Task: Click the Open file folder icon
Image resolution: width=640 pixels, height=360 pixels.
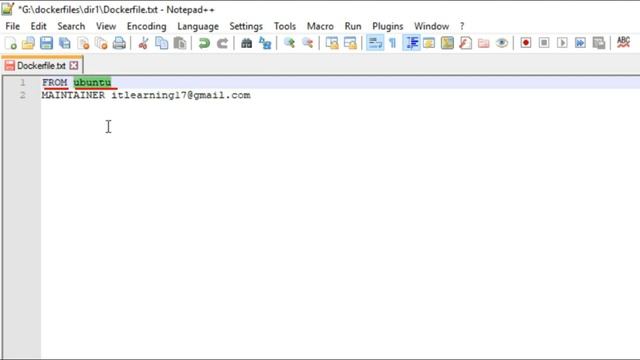Action: (28, 43)
